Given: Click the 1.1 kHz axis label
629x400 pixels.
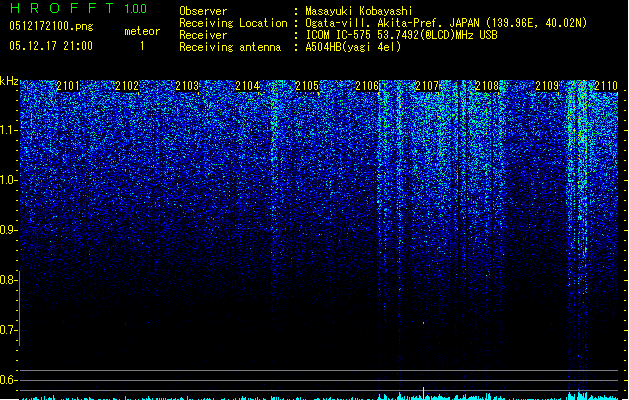Looking at the screenshot, I should pyautogui.click(x=7, y=130).
